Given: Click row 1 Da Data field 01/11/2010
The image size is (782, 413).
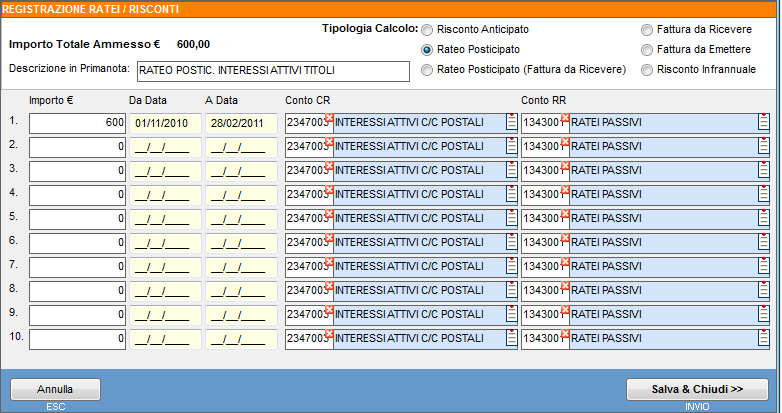Looking at the screenshot, I should click(x=164, y=123).
